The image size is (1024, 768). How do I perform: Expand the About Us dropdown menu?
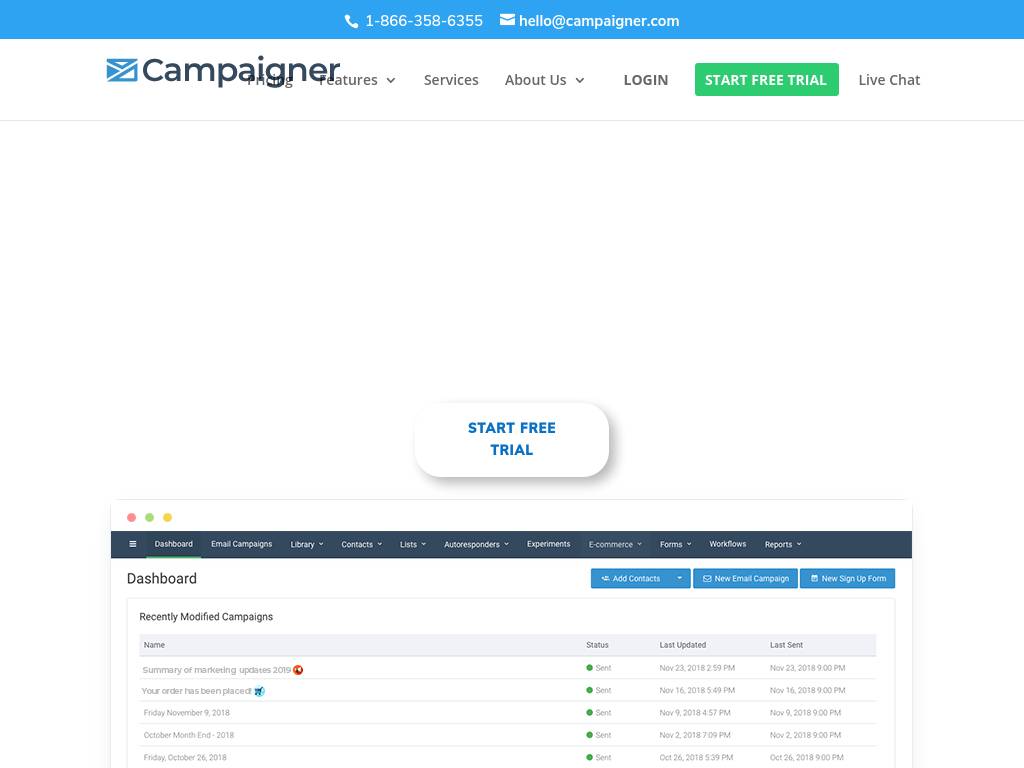545,80
